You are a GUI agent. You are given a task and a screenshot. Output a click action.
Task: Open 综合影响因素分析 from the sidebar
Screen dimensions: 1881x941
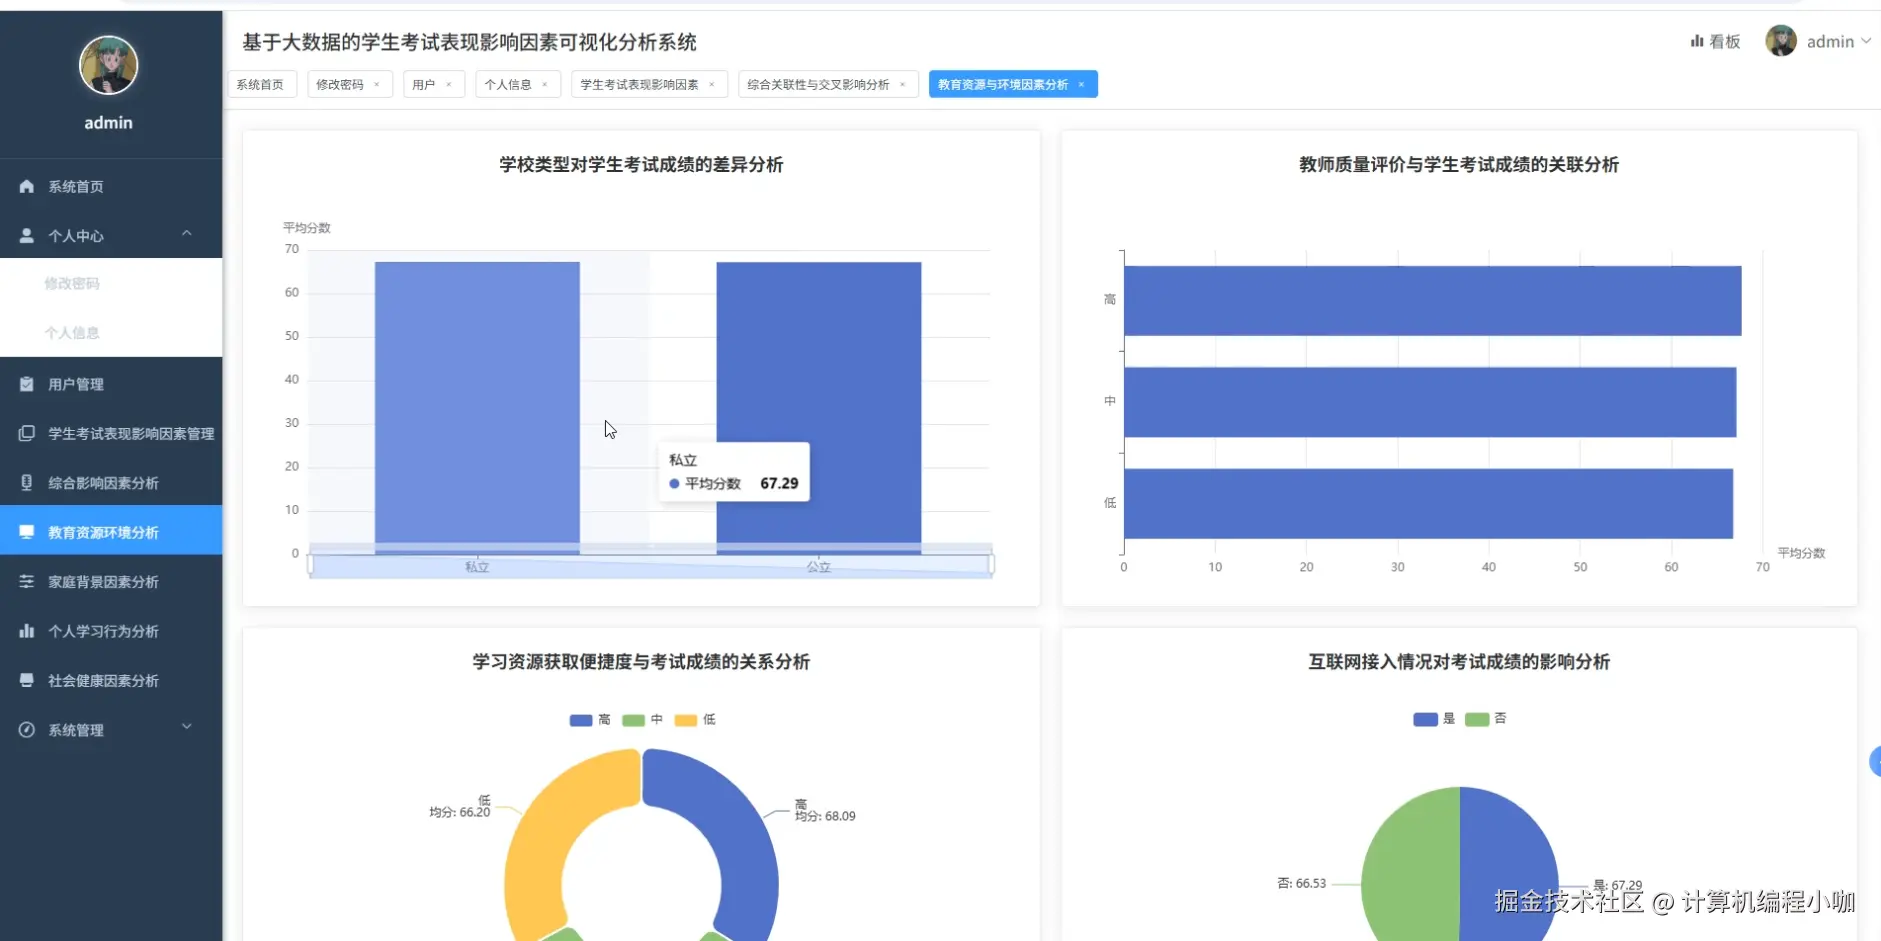[x=26, y=482]
